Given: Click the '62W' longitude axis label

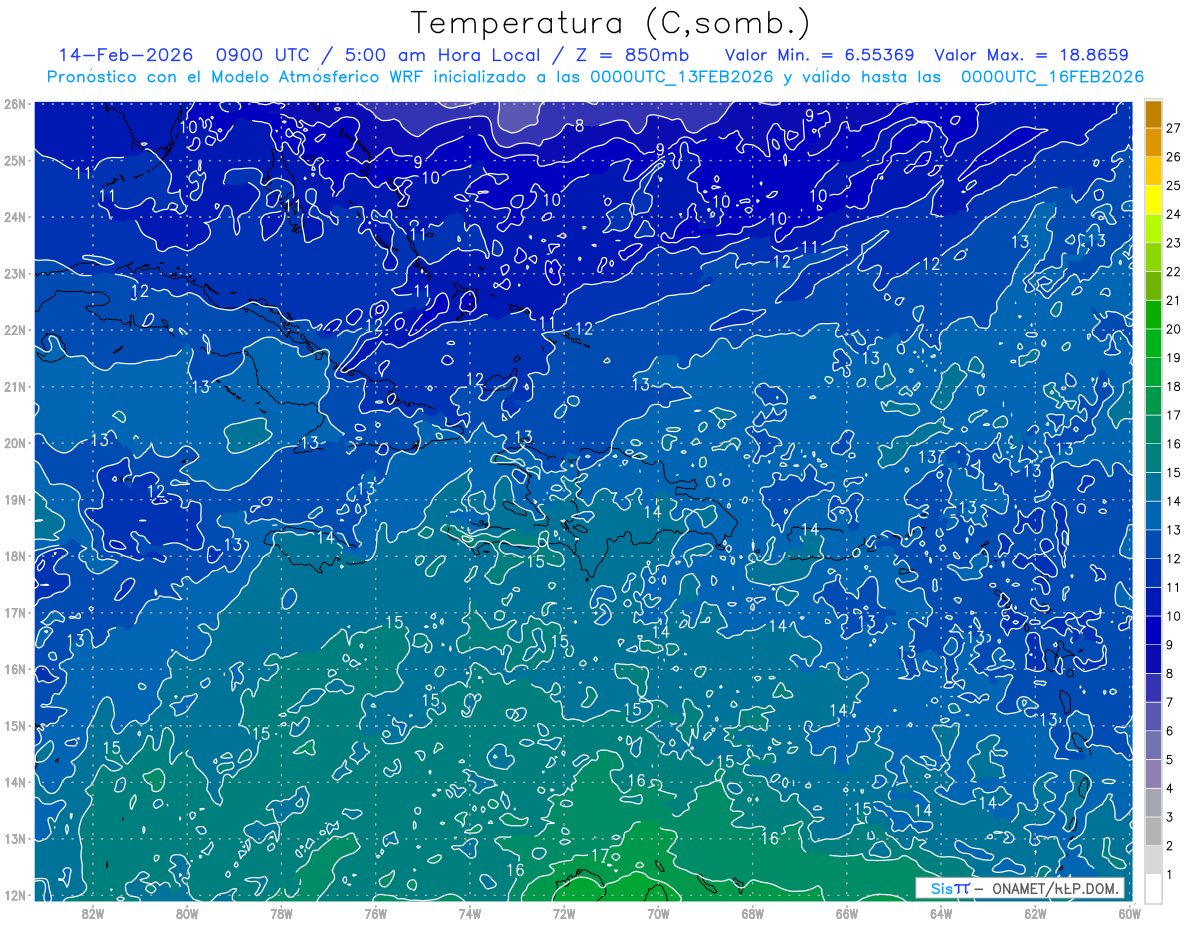Looking at the screenshot, I should (x=1035, y=913).
